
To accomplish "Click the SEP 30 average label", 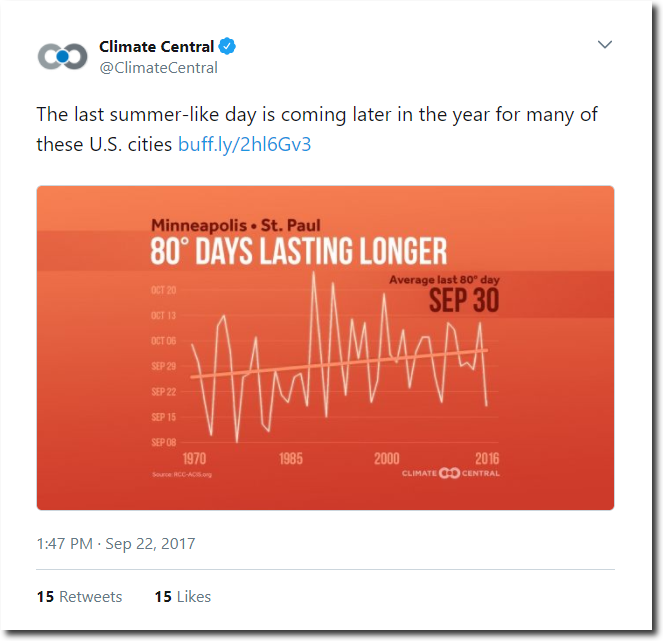I will coord(464,301).
